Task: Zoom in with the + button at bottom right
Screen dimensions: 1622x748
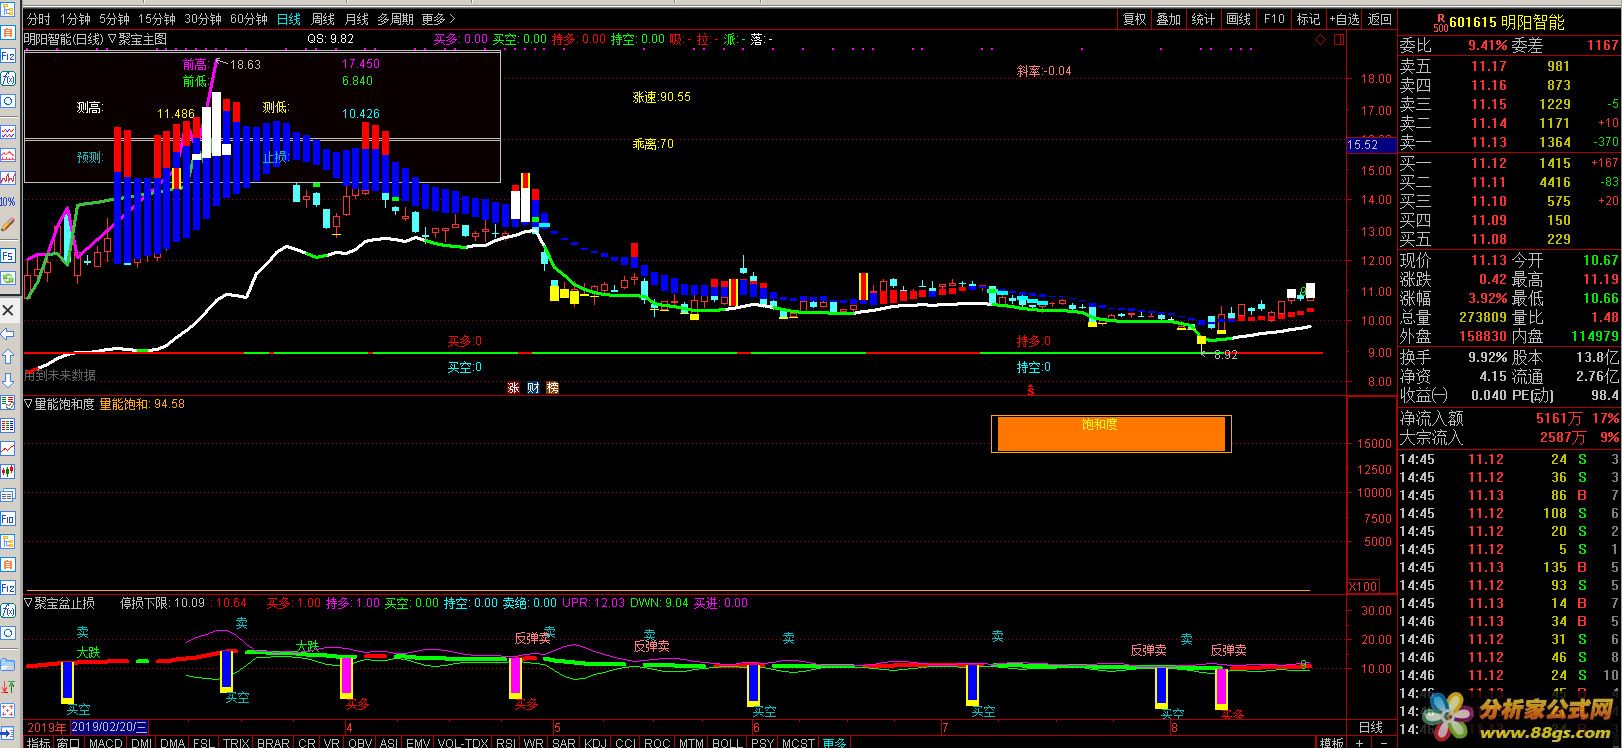Action: 1359,743
